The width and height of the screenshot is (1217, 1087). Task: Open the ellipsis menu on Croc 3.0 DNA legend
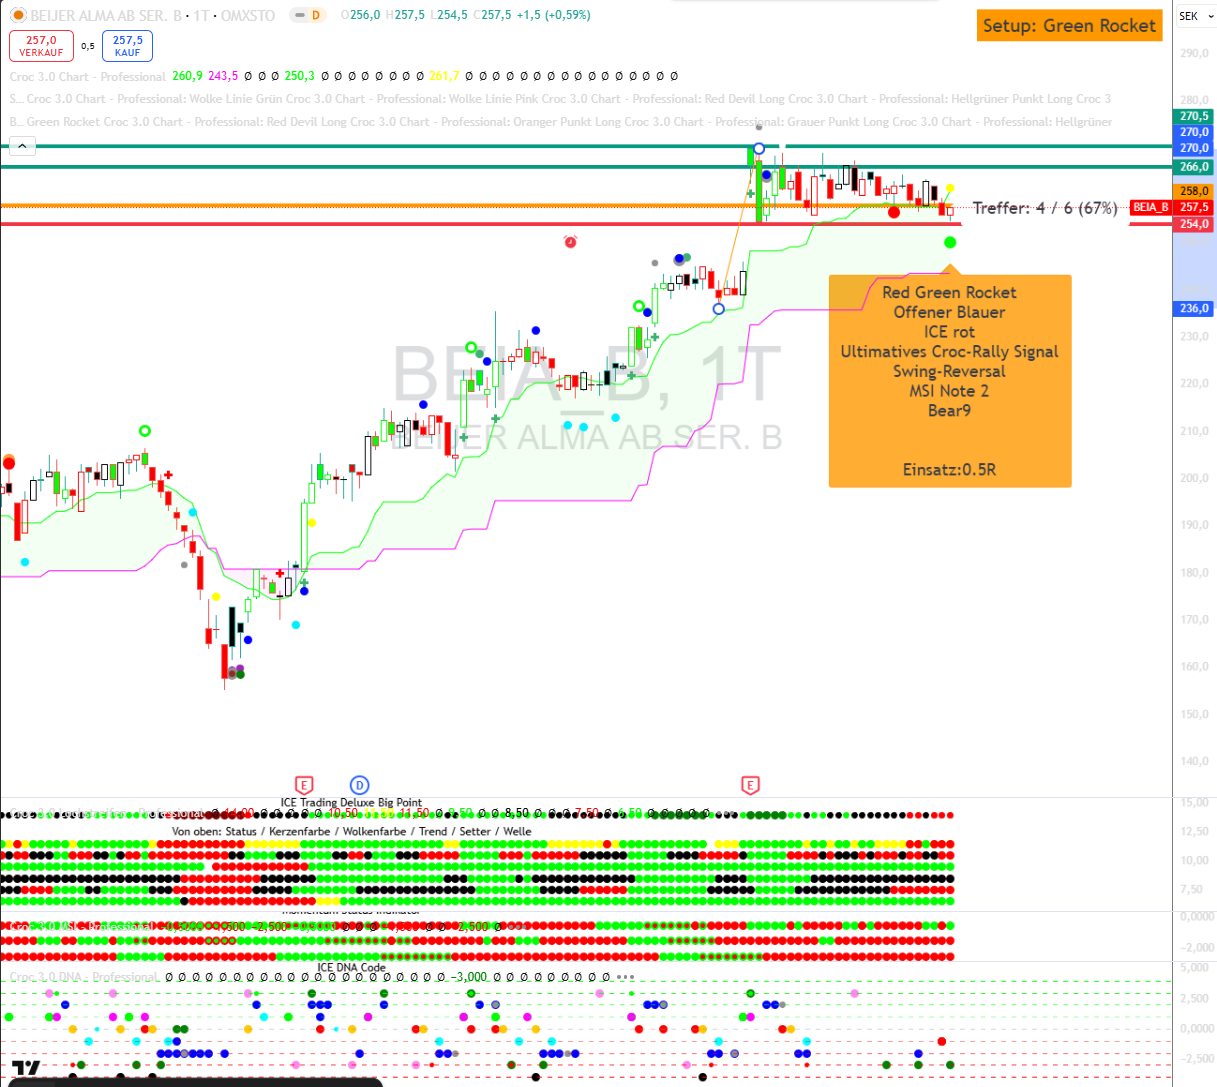(x=625, y=977)
